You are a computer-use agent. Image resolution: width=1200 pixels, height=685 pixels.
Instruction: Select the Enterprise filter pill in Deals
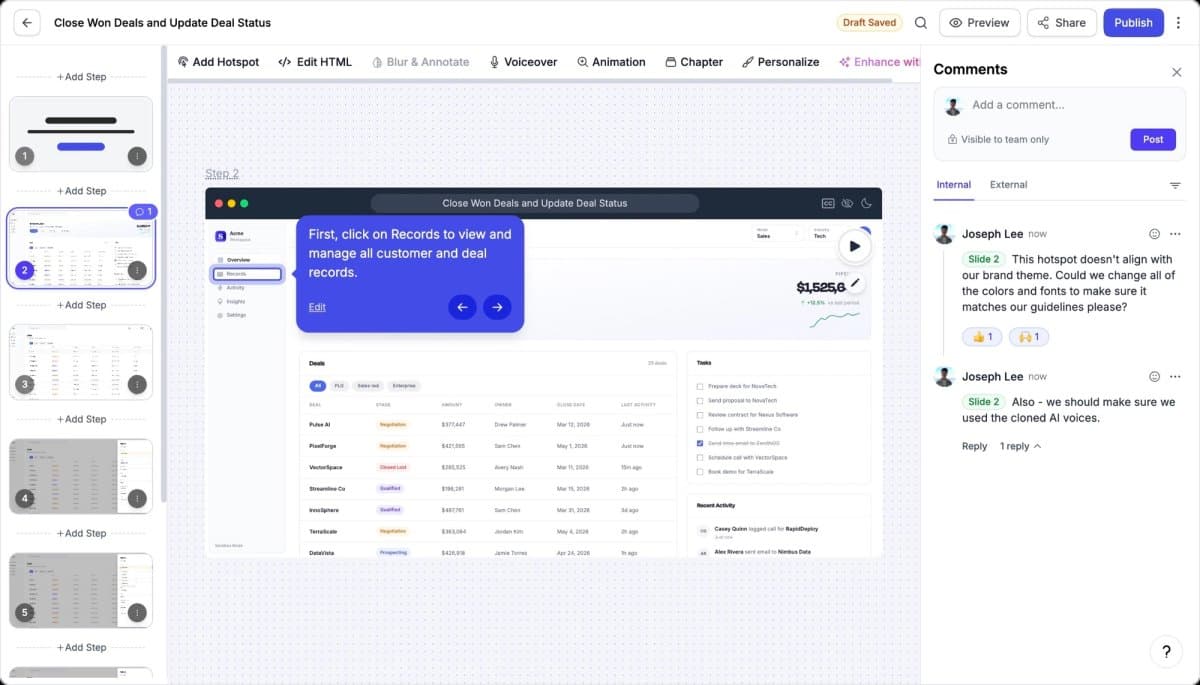click(404, 385)
